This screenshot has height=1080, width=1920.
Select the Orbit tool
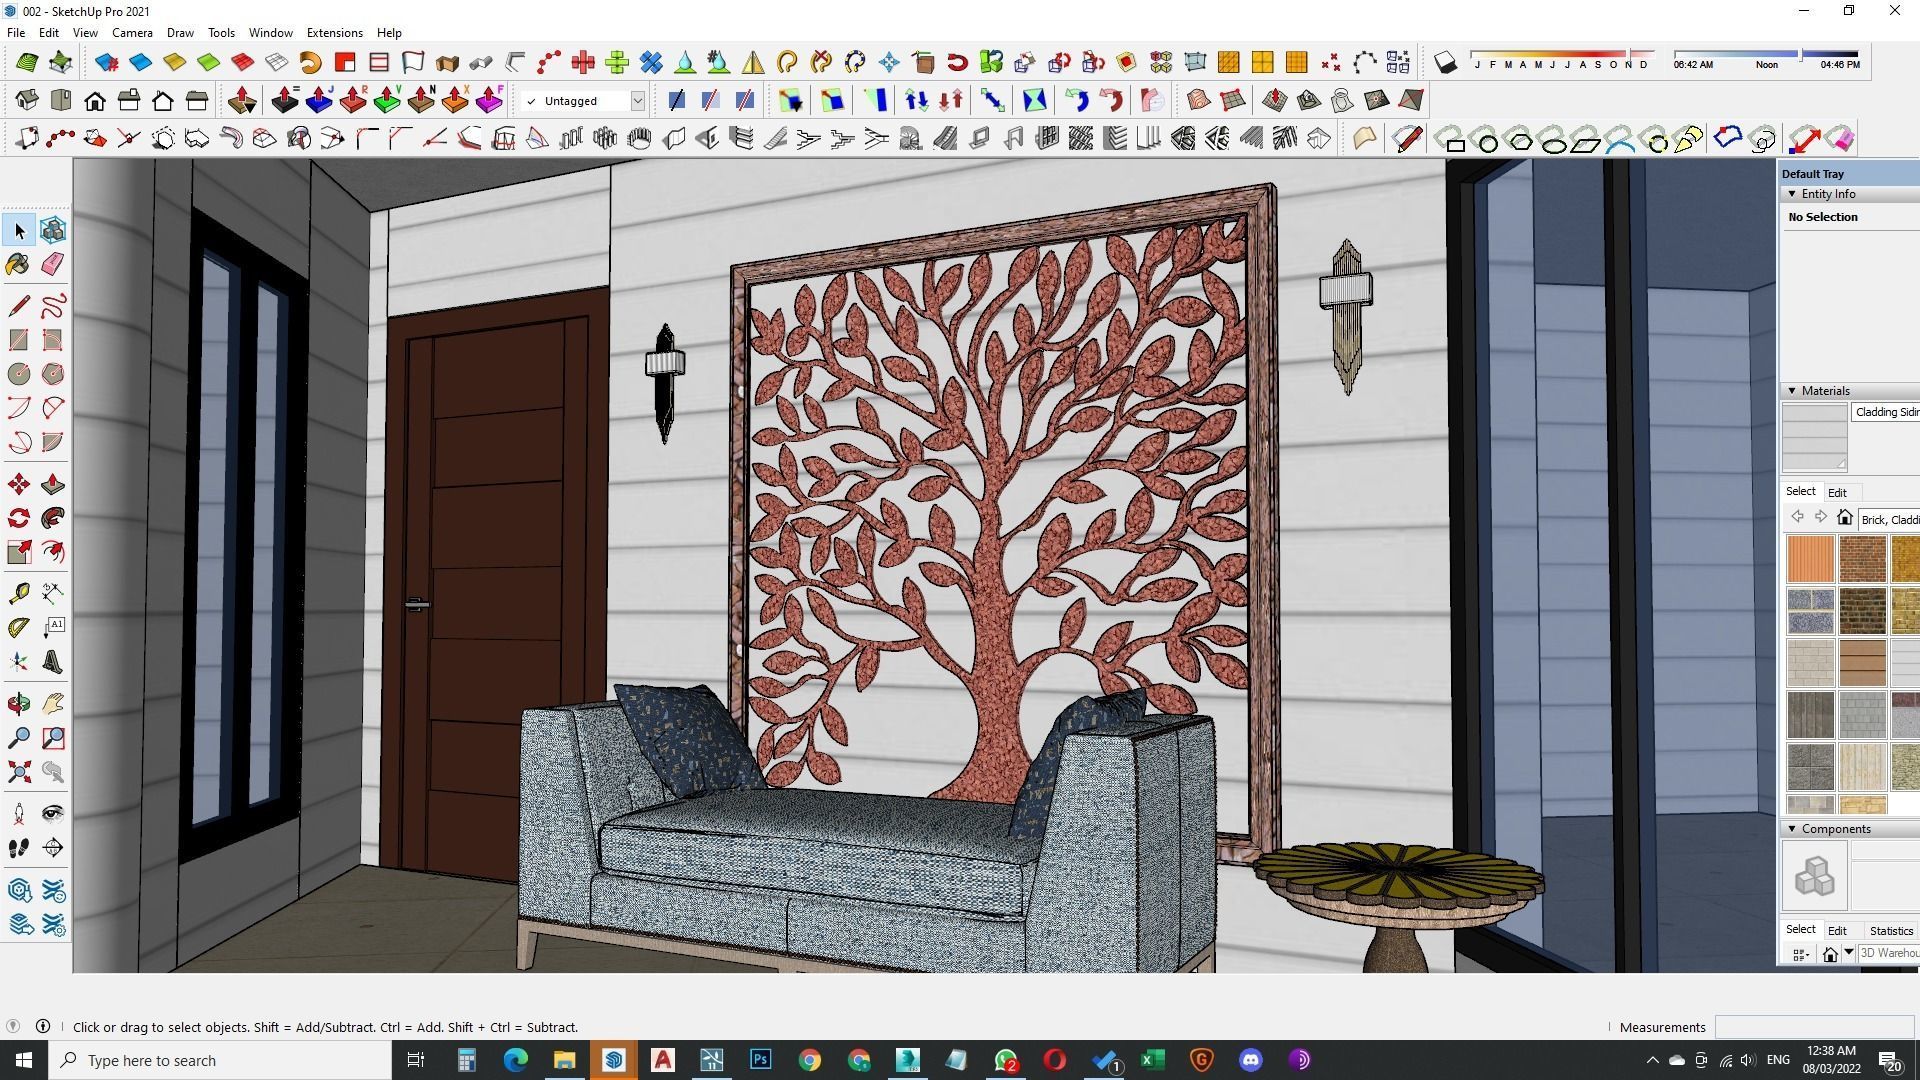[x=18, y=704]
